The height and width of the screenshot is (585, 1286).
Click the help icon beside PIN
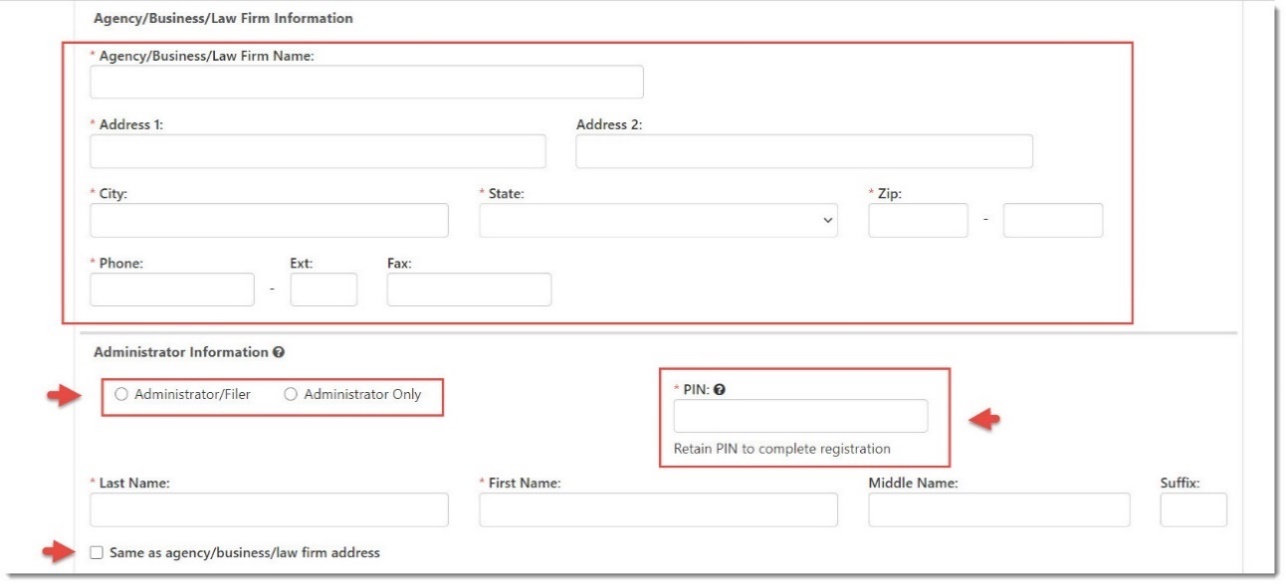tap(718, 390)
